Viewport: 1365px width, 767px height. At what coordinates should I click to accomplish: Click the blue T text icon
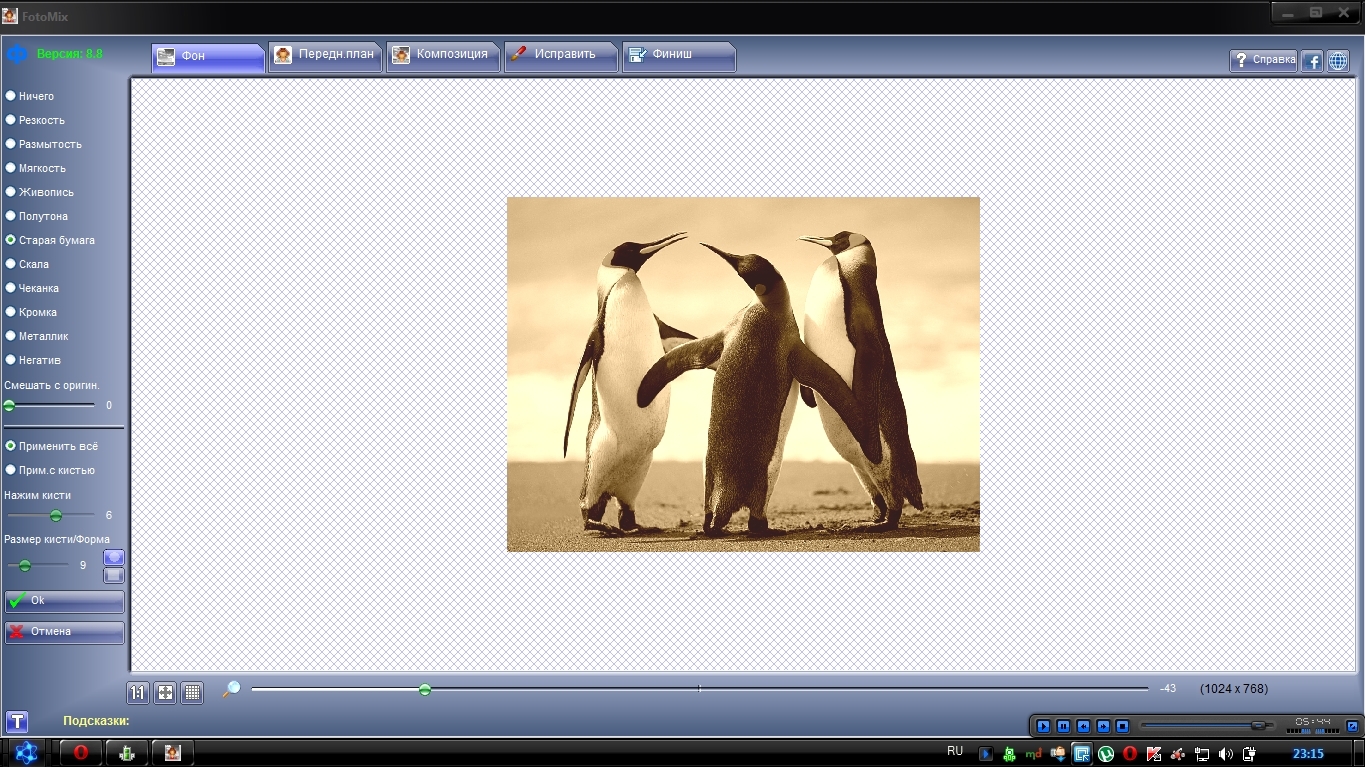tap(16, 721)
